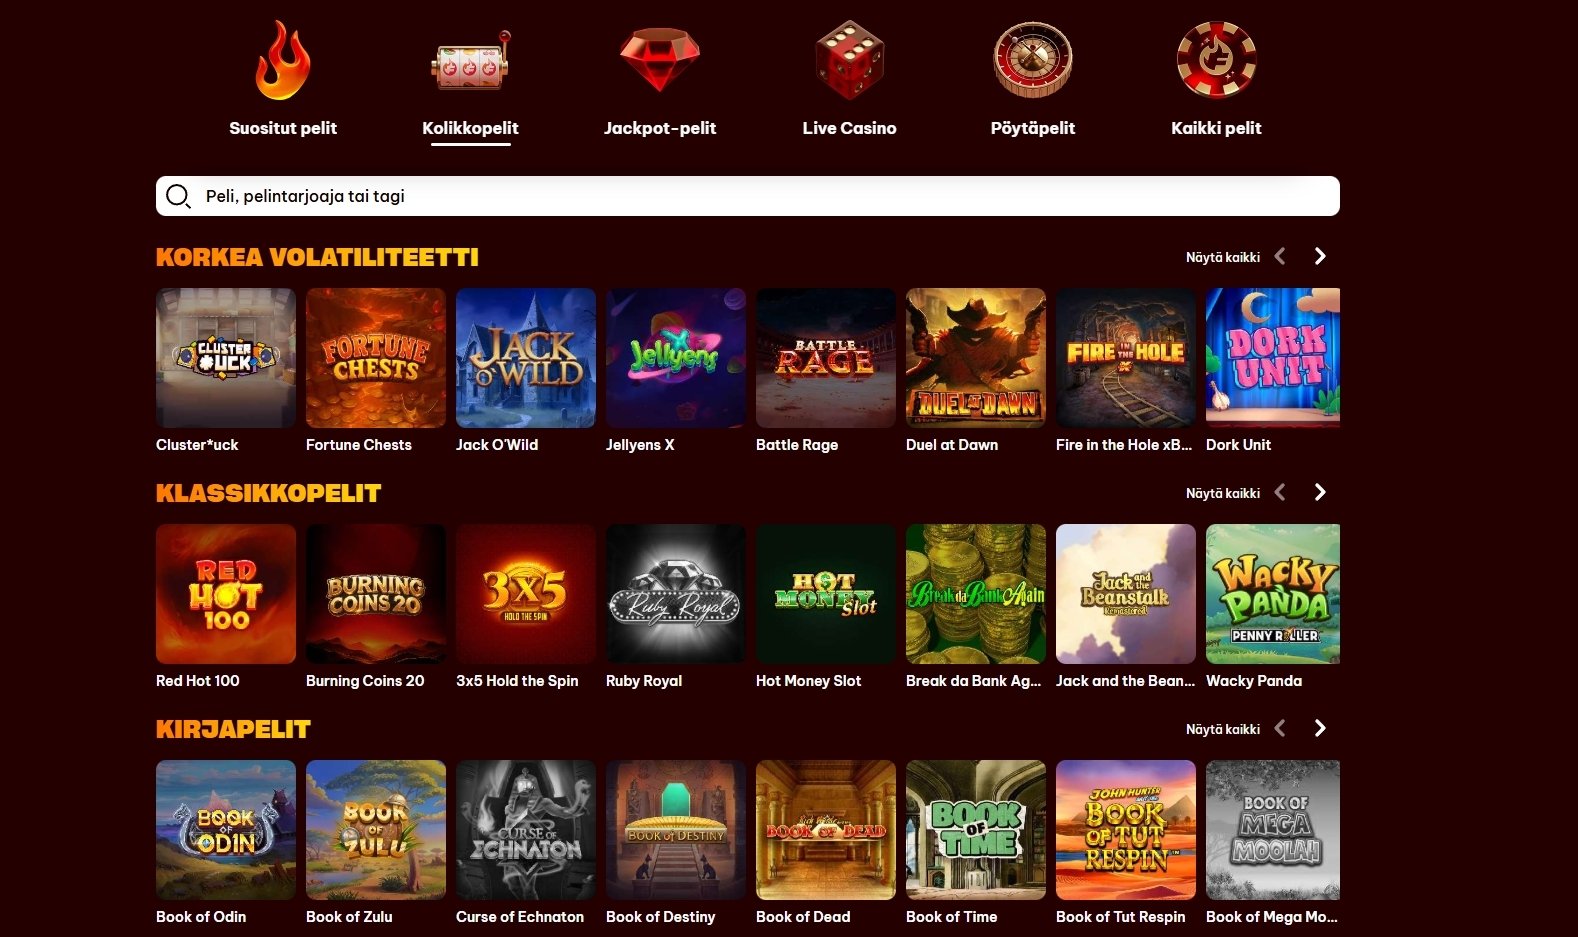Select the casino chip Kaikki pelit icon

[1216, 60]
